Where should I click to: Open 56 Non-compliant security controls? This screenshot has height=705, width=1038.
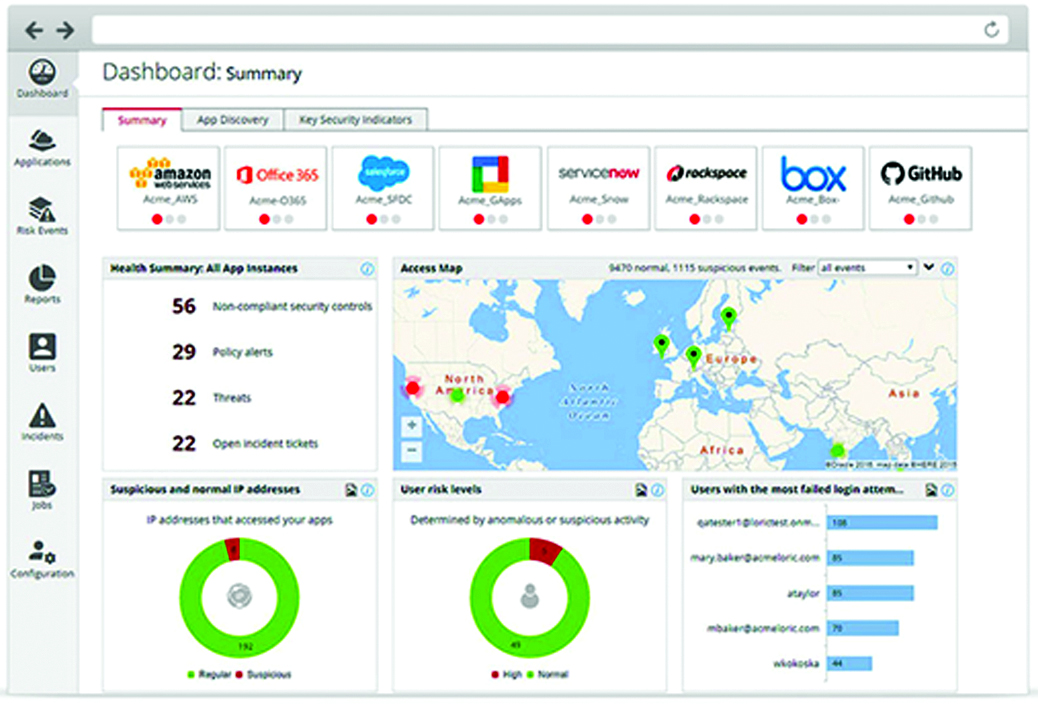[271, 306]
